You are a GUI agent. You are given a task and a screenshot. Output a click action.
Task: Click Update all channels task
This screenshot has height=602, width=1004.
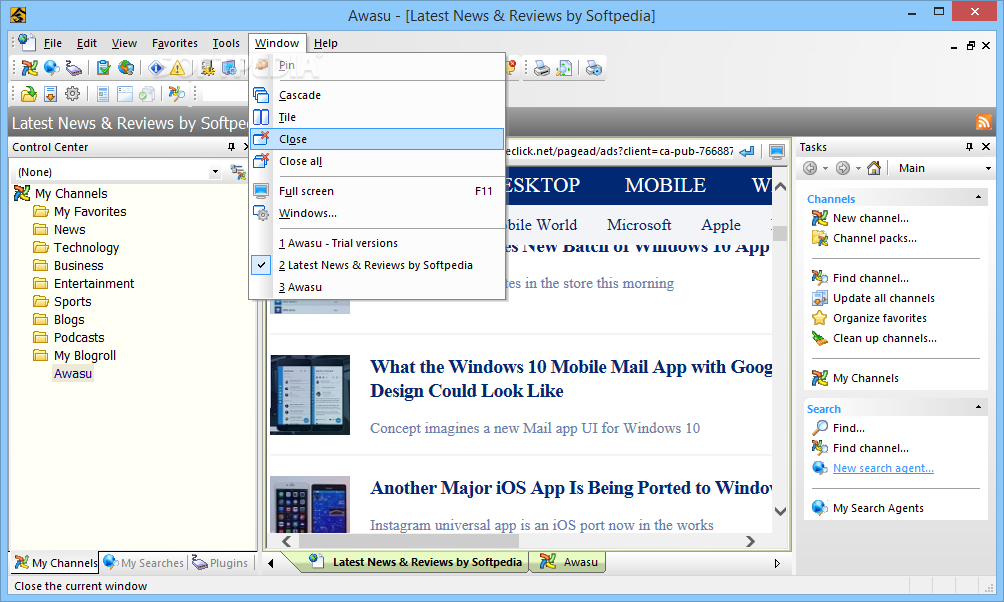(x=884, y=298)
